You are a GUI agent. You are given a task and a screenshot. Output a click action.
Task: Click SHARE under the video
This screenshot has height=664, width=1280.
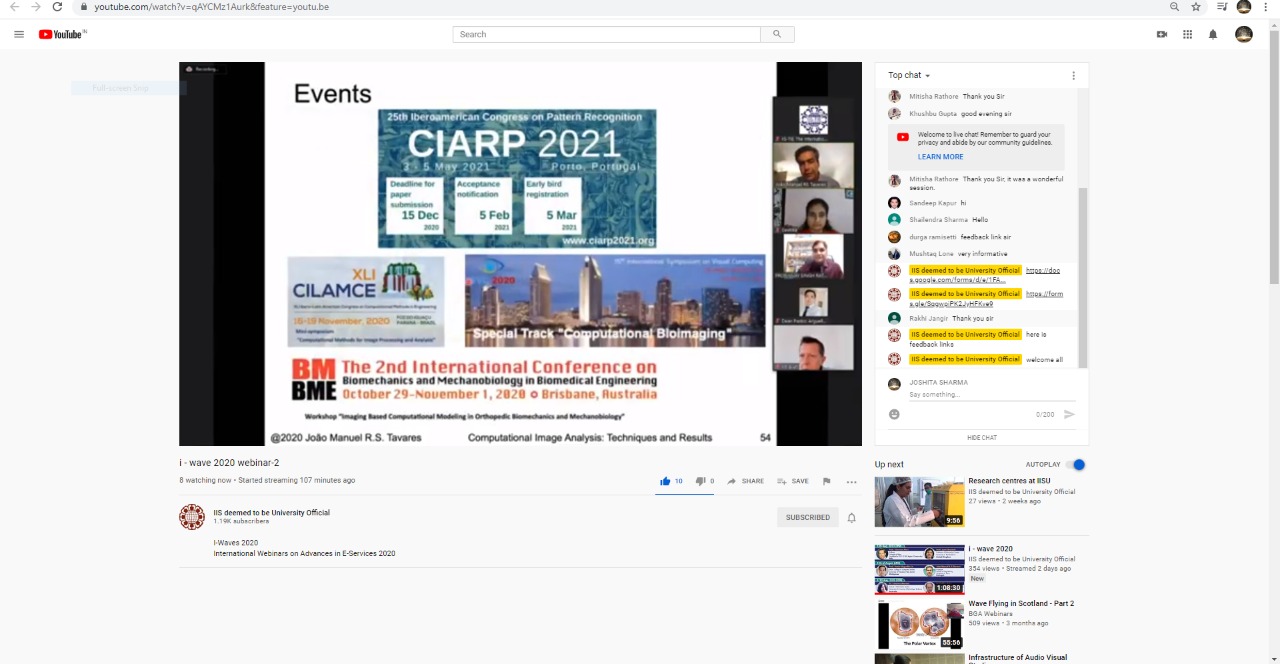click(x=745, y=481)
